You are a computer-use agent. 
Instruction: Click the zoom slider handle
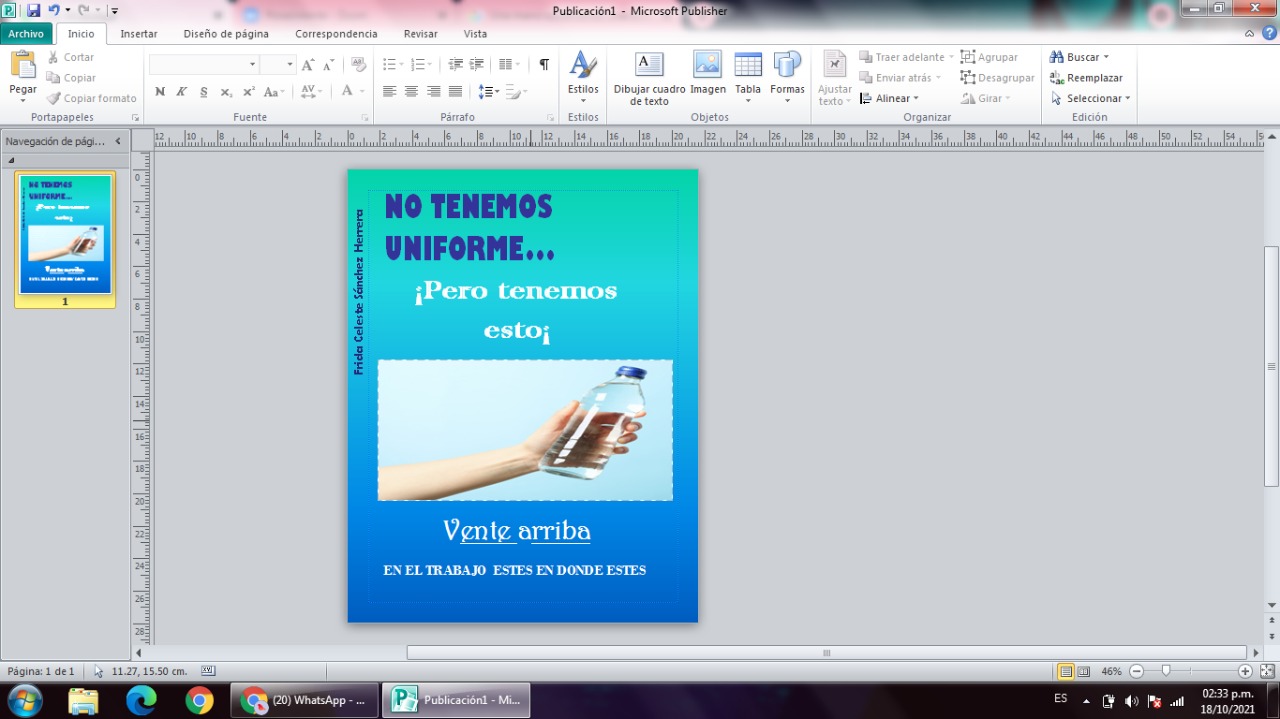pyautogui.click(x=1166, y=671)
